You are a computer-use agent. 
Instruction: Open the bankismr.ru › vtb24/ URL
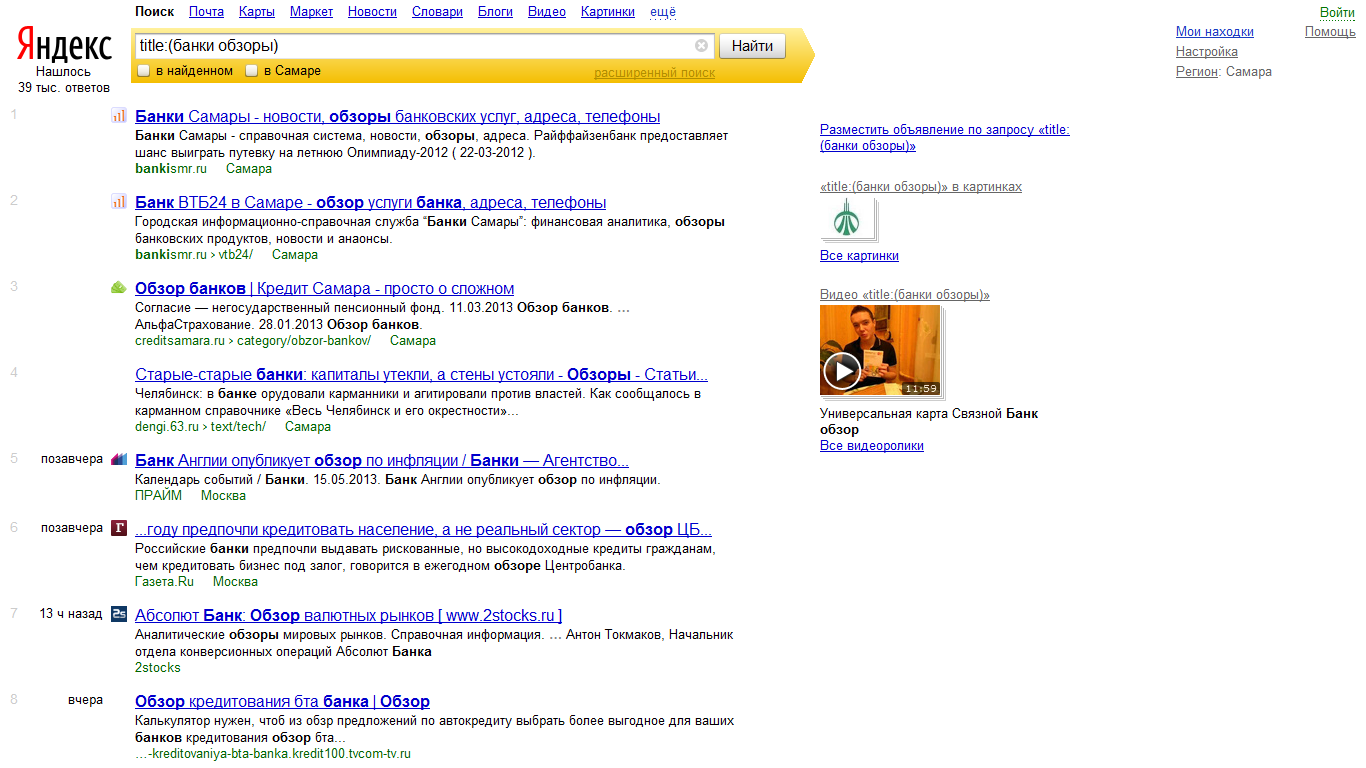pyautogui.click(x=194, y=255)
